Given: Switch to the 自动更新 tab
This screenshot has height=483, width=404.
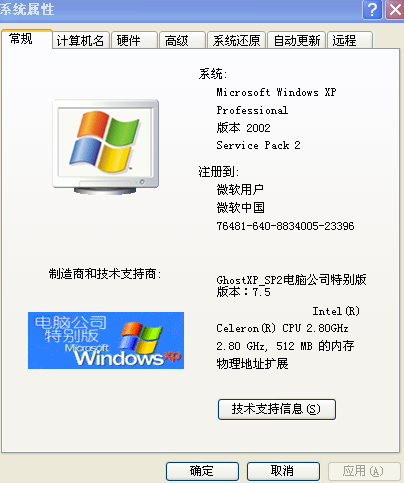Looking at the screenshot, I should 296,40.
